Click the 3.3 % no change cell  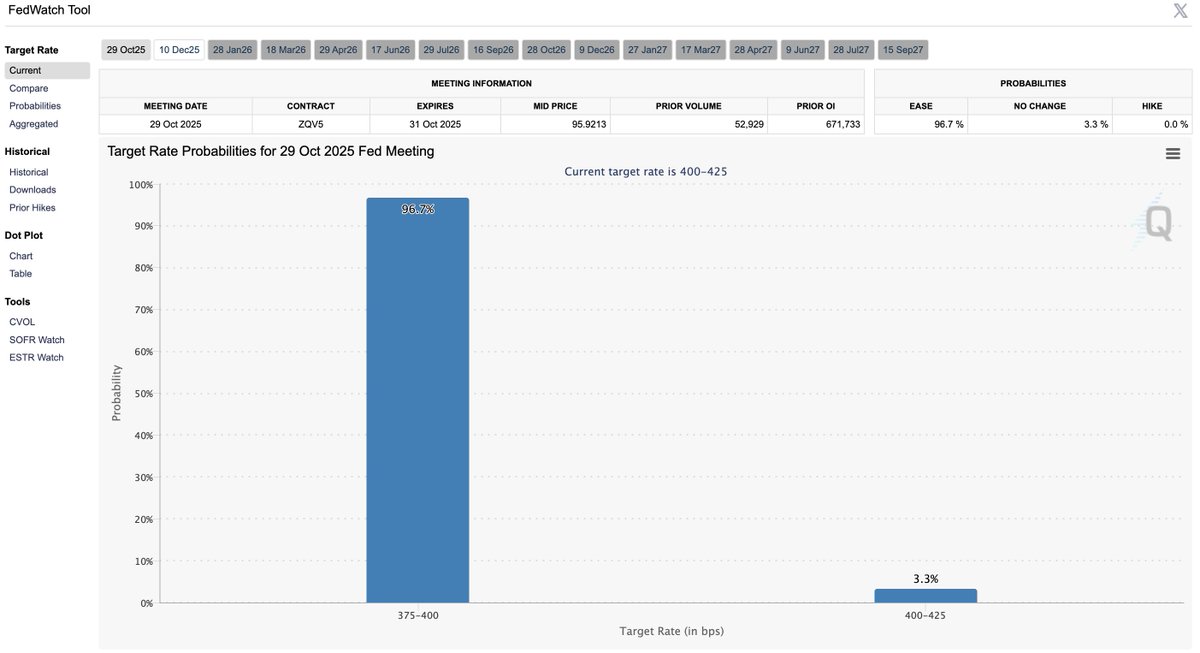(1040, 124)
